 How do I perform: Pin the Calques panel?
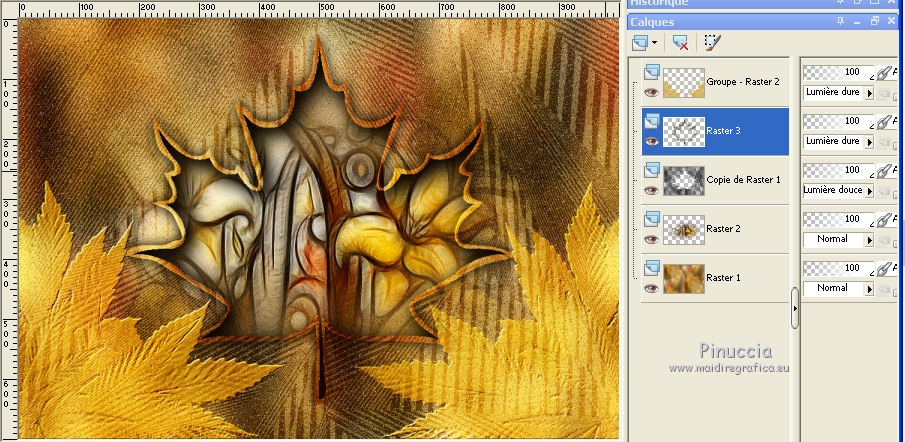[x=840, y=21]
